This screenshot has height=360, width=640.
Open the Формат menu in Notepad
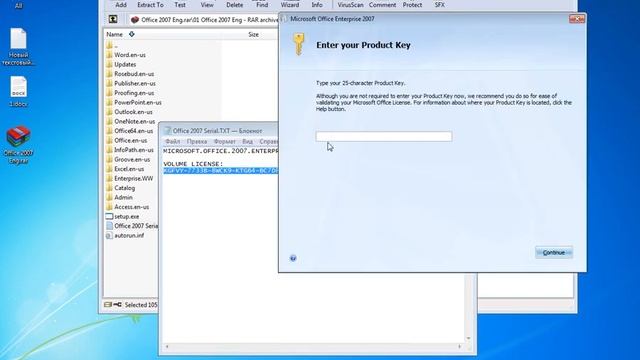click(x=224, y=141)
